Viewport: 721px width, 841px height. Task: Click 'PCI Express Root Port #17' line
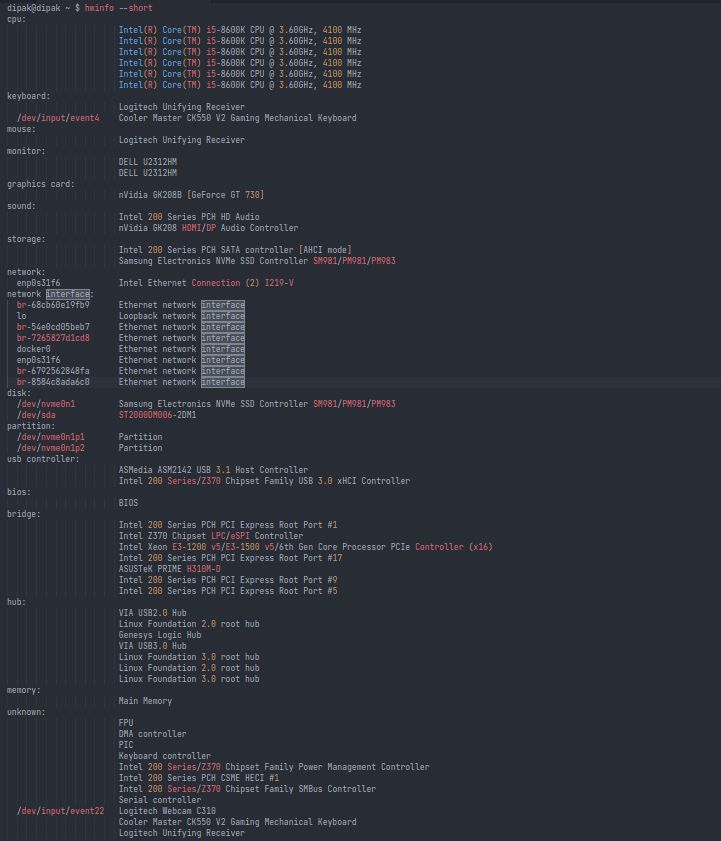tap(230, 558)
